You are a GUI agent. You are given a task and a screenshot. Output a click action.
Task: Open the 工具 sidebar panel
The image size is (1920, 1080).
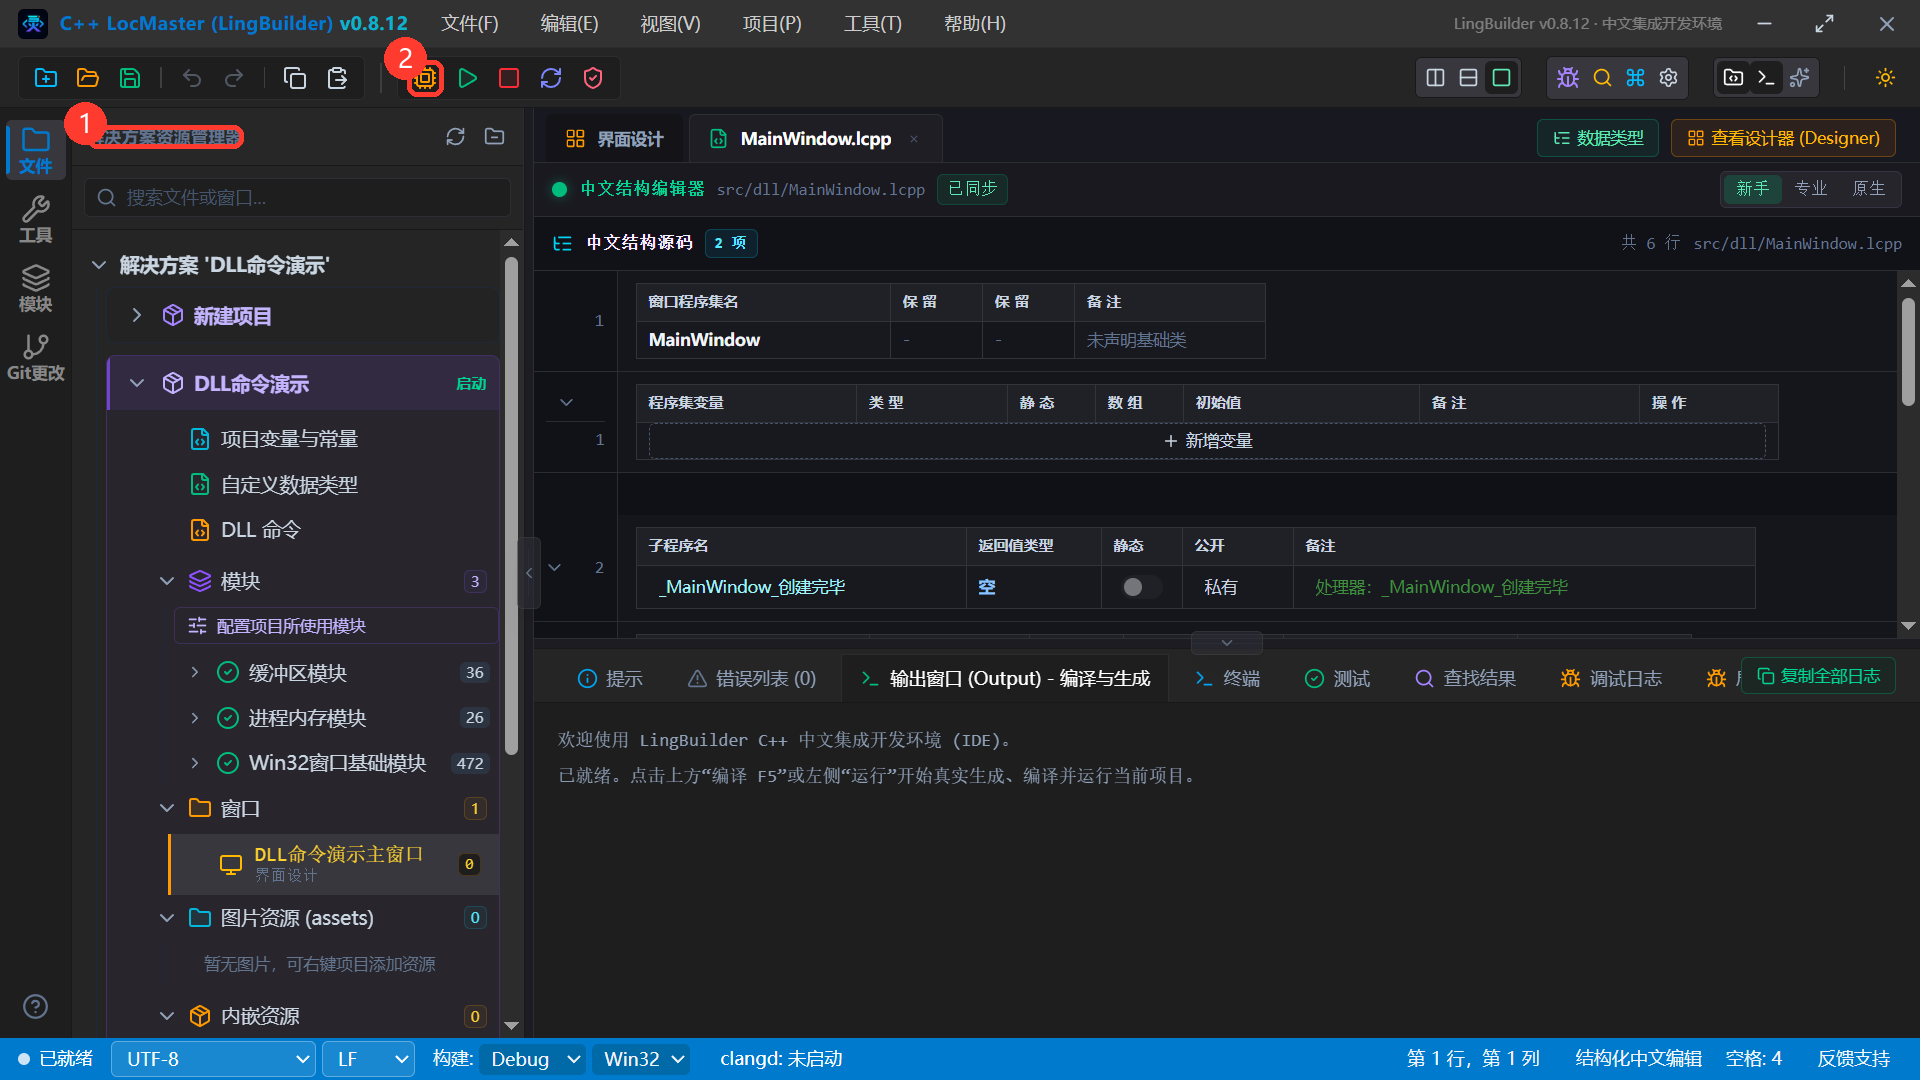click(x=36, y=219)
